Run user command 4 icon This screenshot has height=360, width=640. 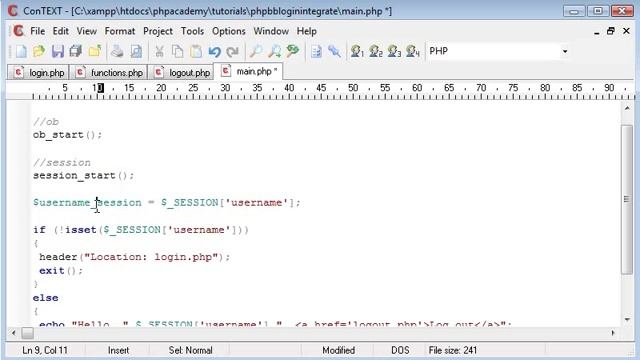413,51
